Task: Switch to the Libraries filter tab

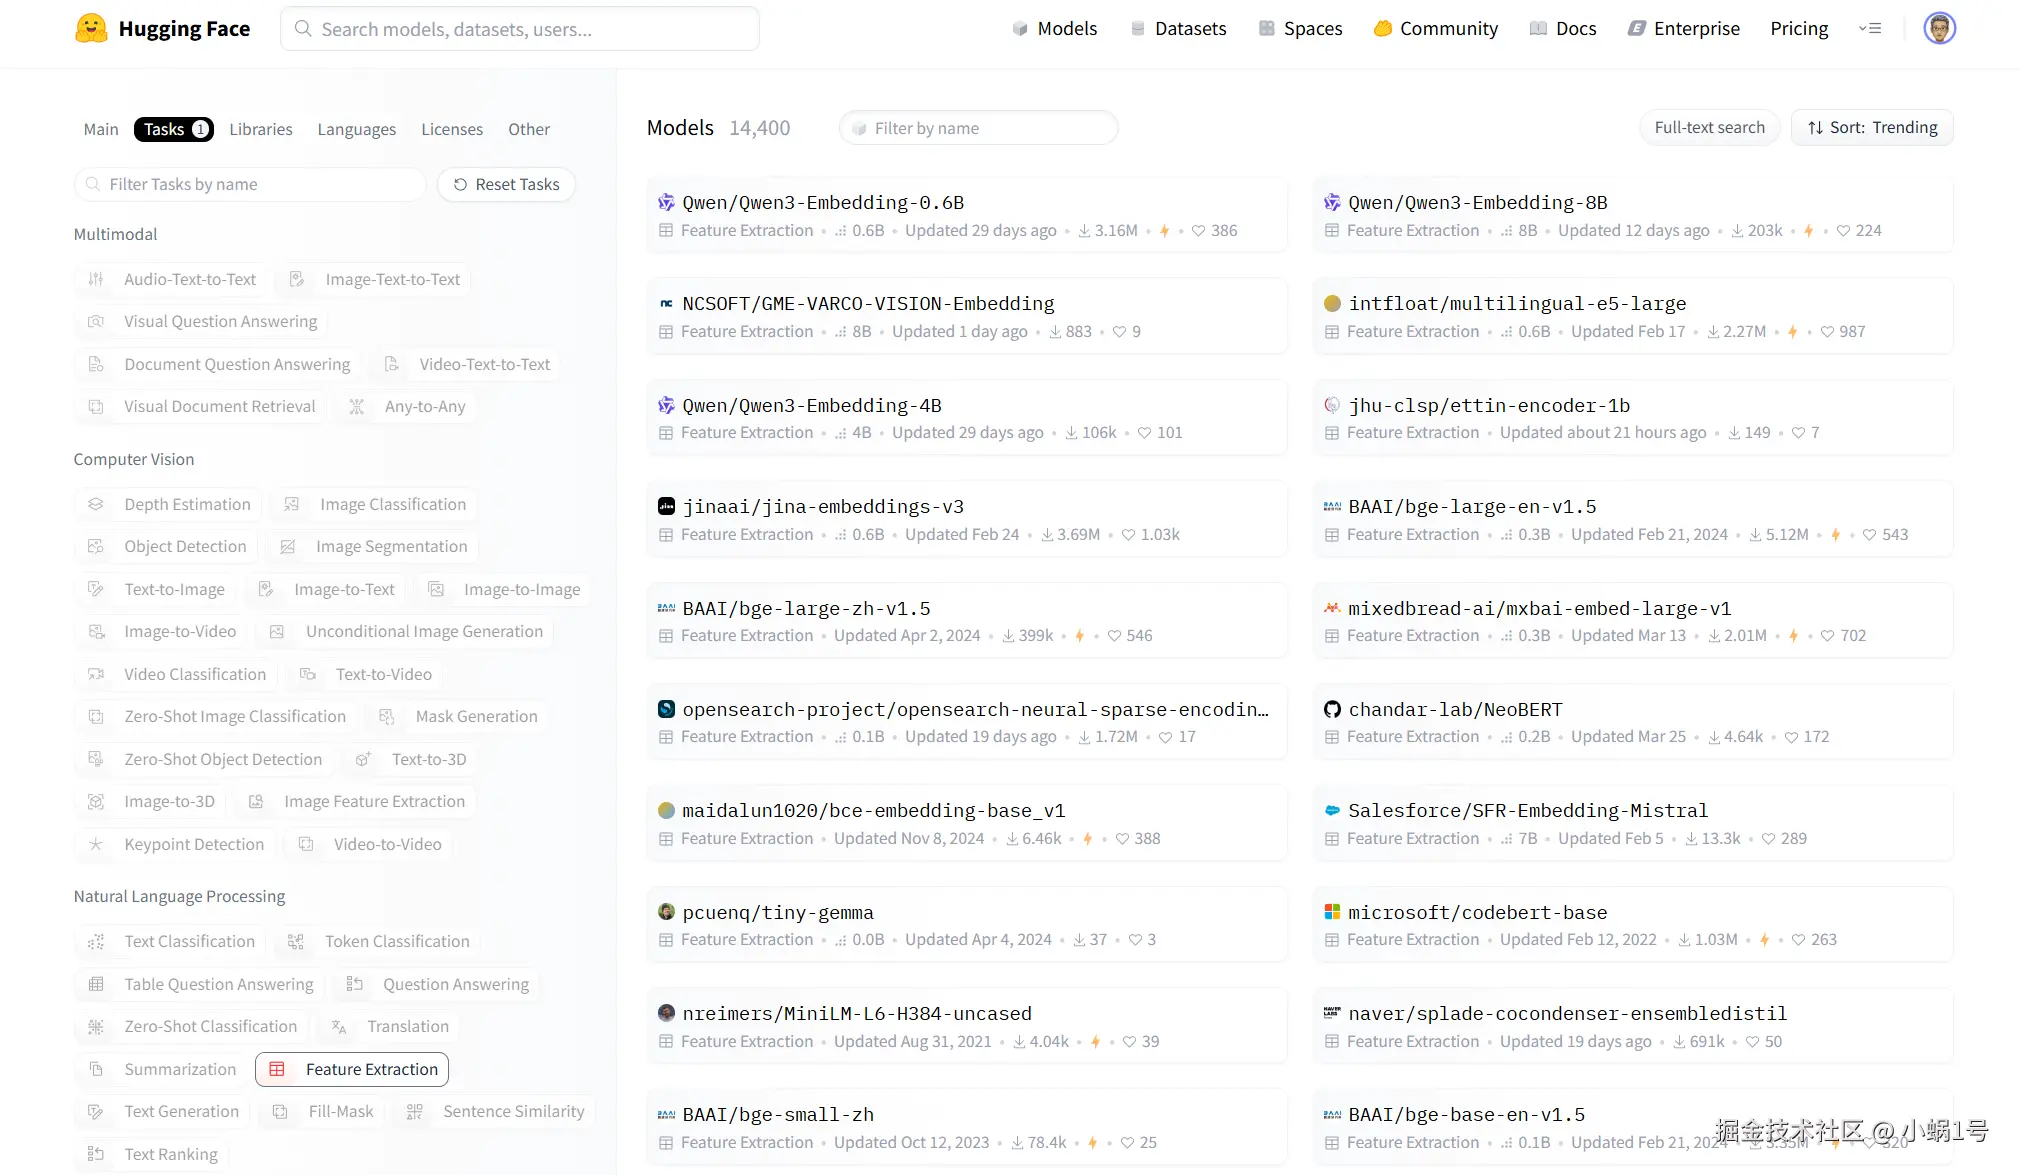Action: 261,129
